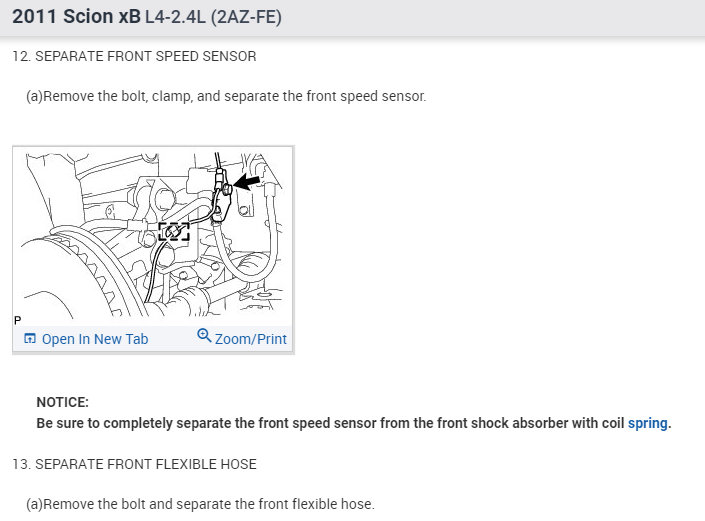Click the dashed clamp marker in the diagram
705x521 pixels.
174,231
